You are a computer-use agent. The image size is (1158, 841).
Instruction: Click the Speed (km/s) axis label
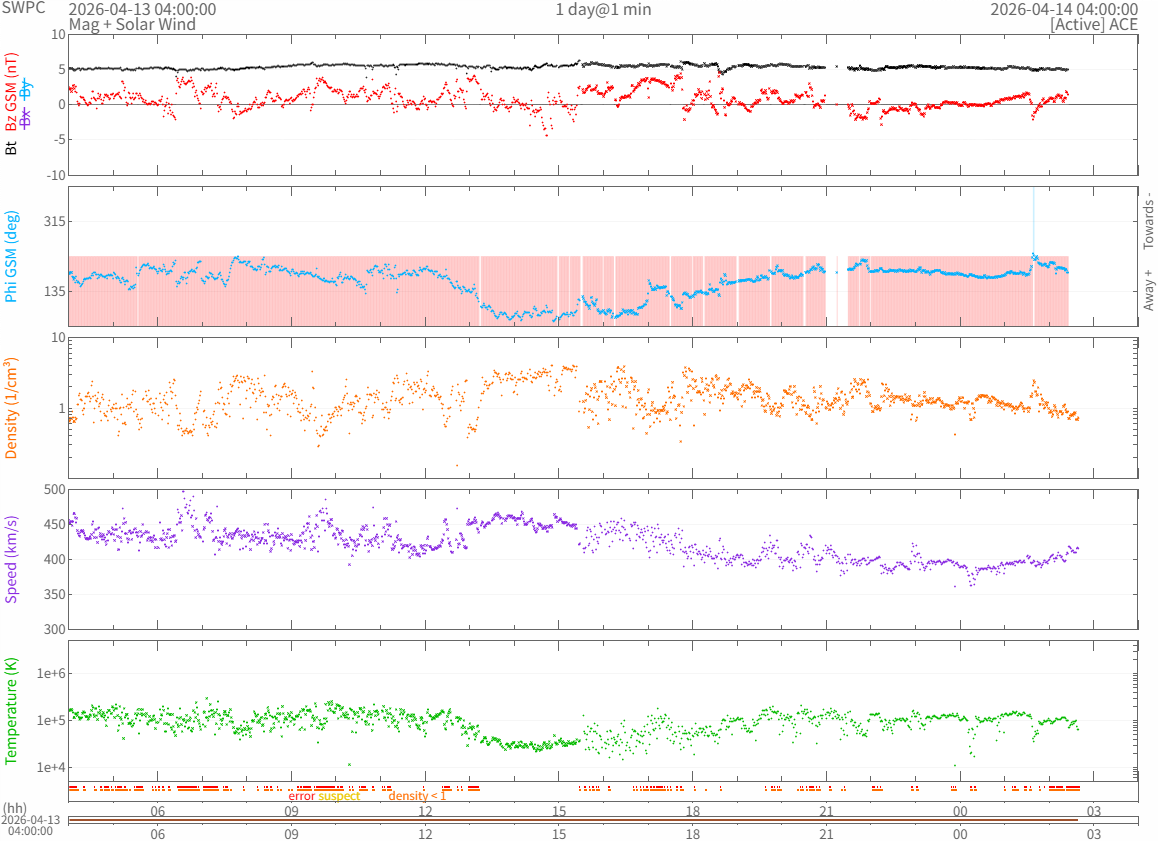[11, 559]
